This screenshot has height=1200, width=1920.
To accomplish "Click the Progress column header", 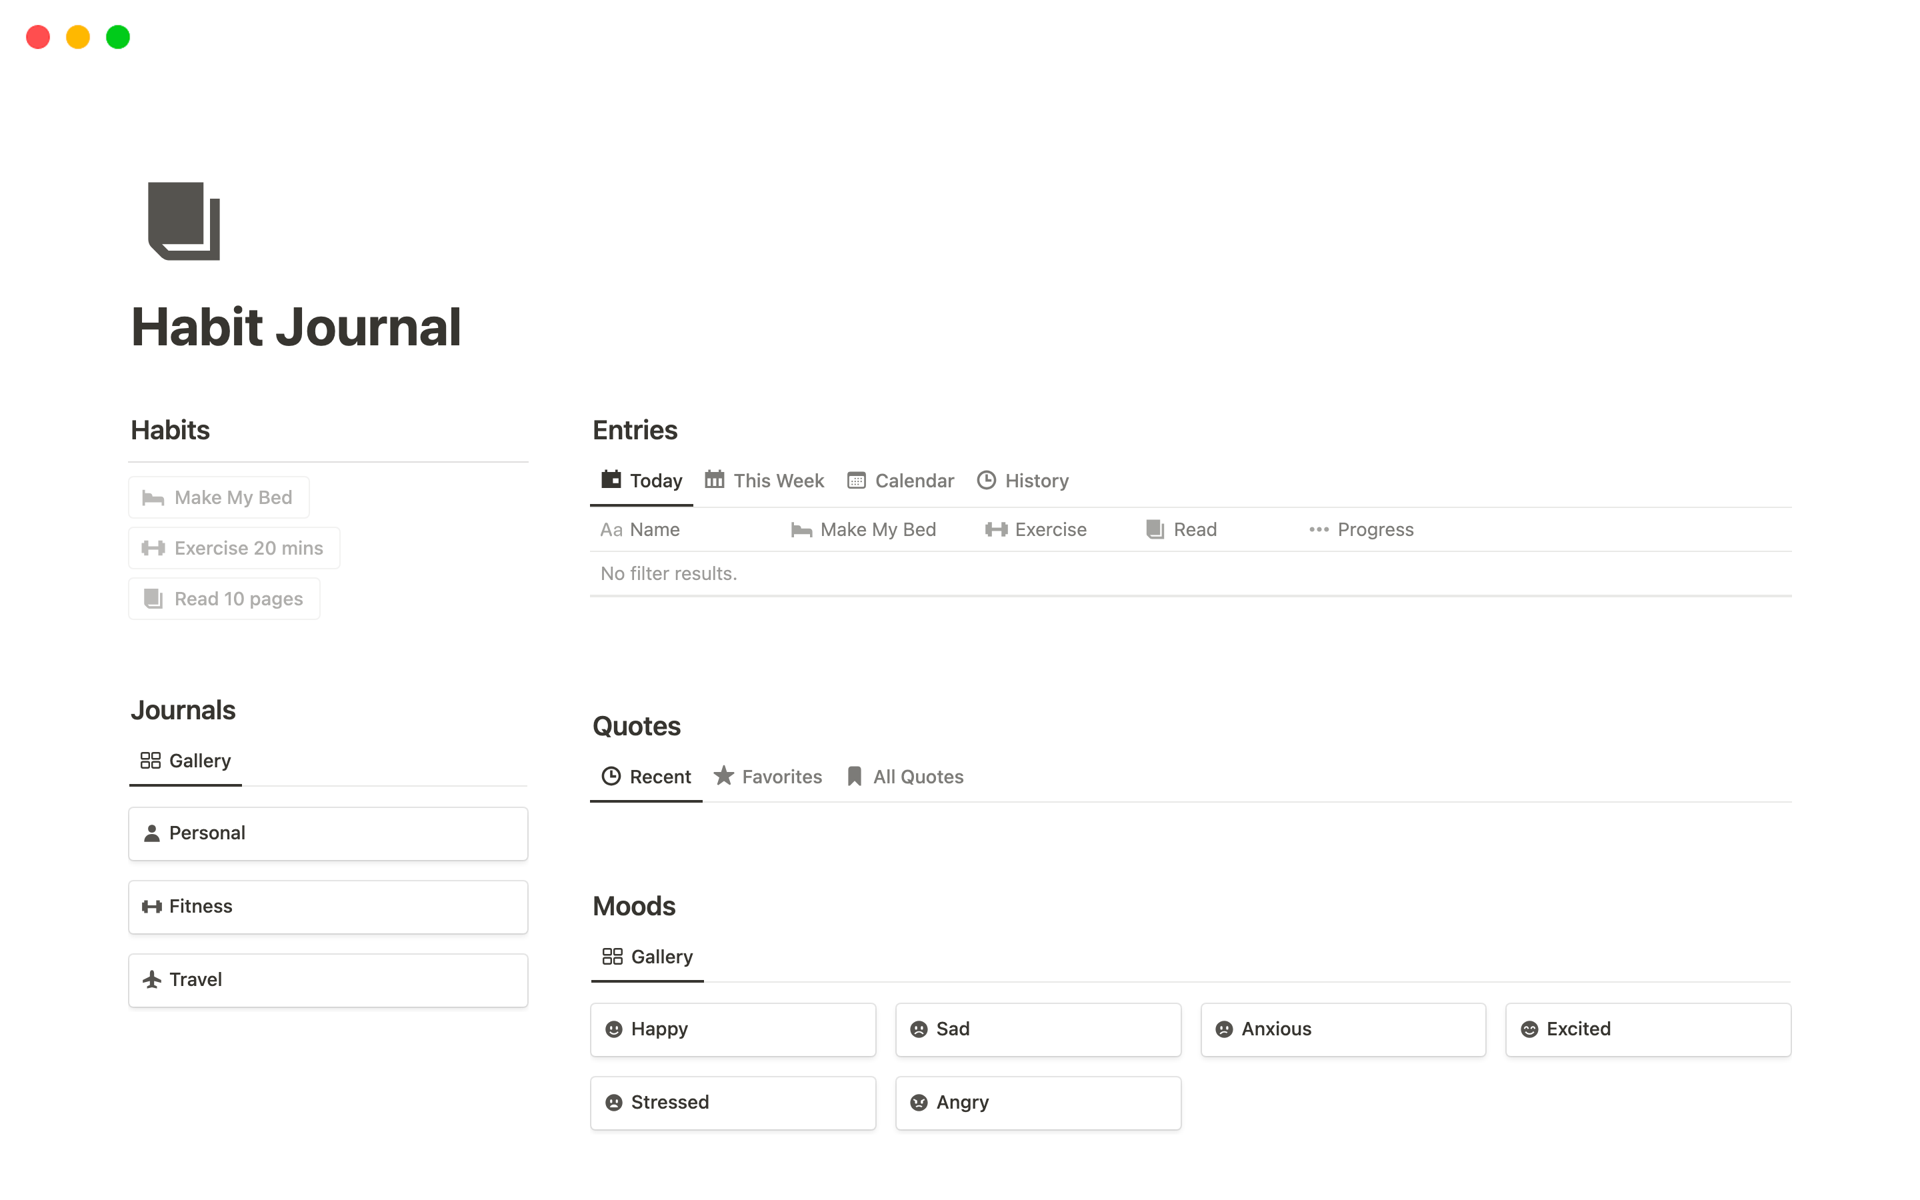I will (1361, 530).
